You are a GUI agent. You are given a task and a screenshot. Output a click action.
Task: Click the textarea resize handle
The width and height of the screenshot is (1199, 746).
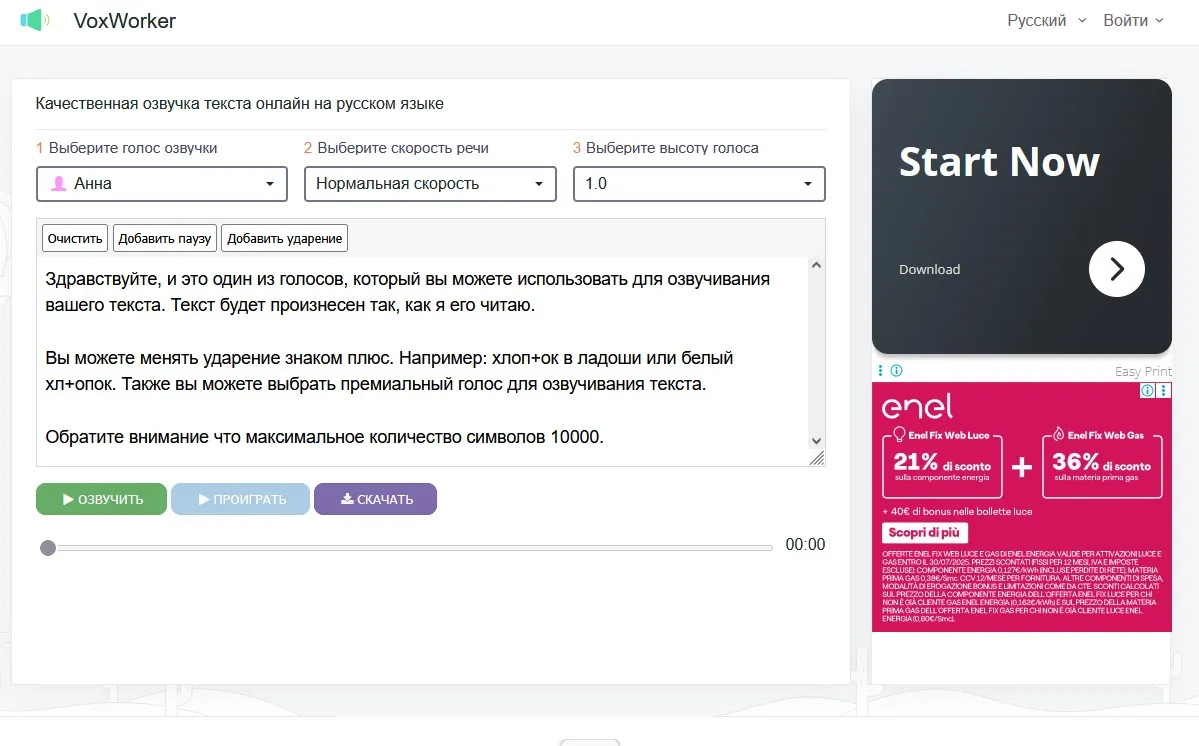click(817, 458)
